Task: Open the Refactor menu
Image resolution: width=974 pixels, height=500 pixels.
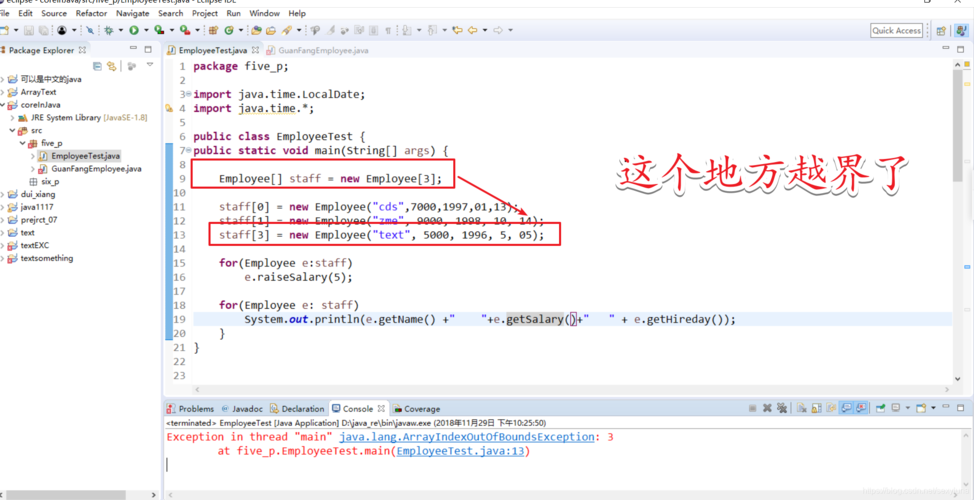Action: (91, 13)
